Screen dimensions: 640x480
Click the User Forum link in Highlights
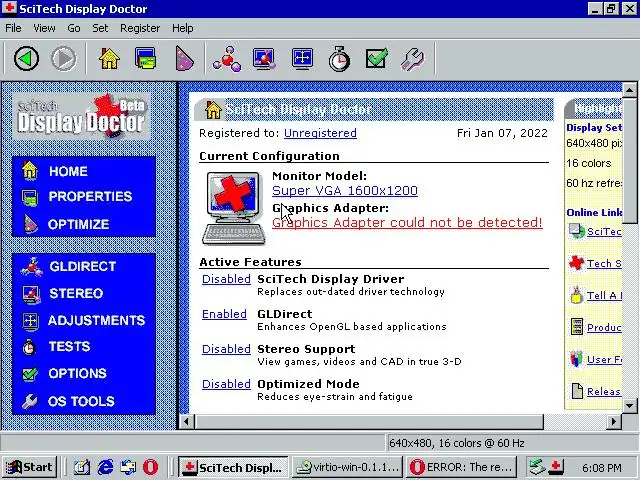click(x=604, y=360)
